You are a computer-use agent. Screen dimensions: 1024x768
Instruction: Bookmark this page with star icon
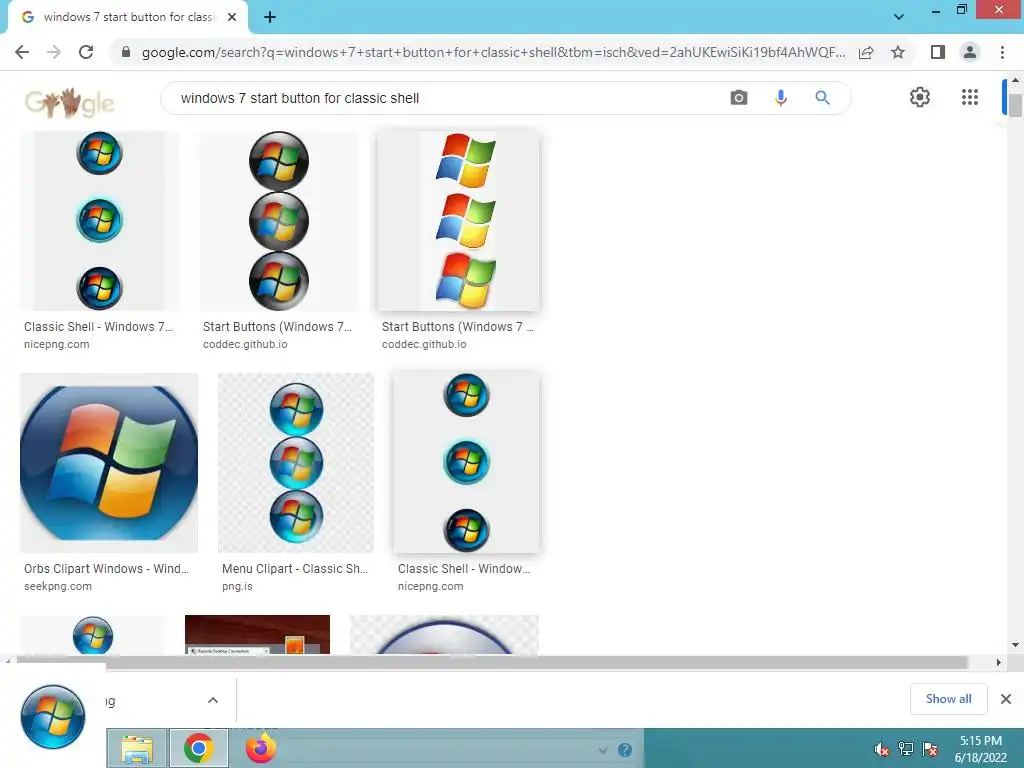(x=898, y=52)
